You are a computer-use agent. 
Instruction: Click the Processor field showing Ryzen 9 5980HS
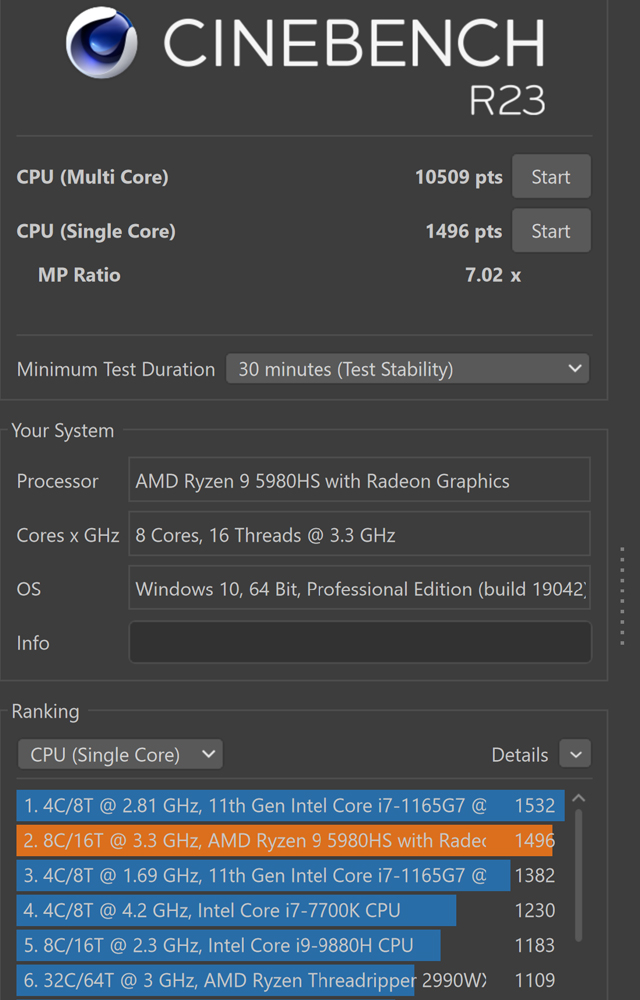359,481
